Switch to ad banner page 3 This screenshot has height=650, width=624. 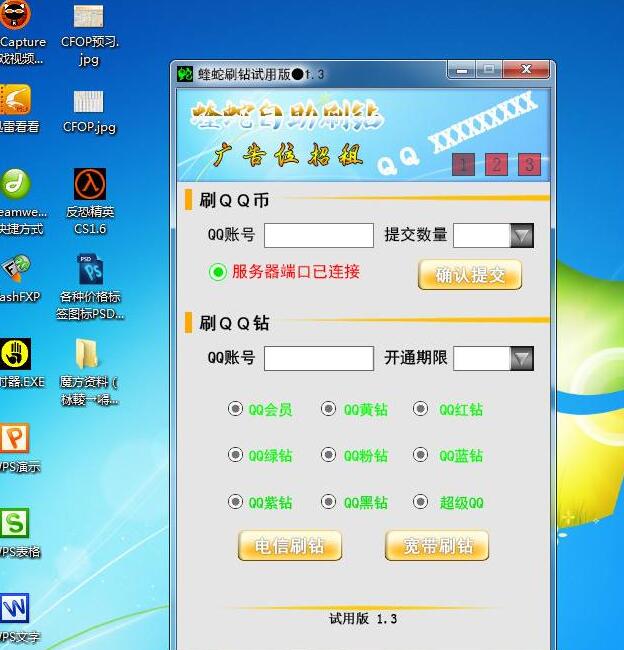click(x=529, y=165)
